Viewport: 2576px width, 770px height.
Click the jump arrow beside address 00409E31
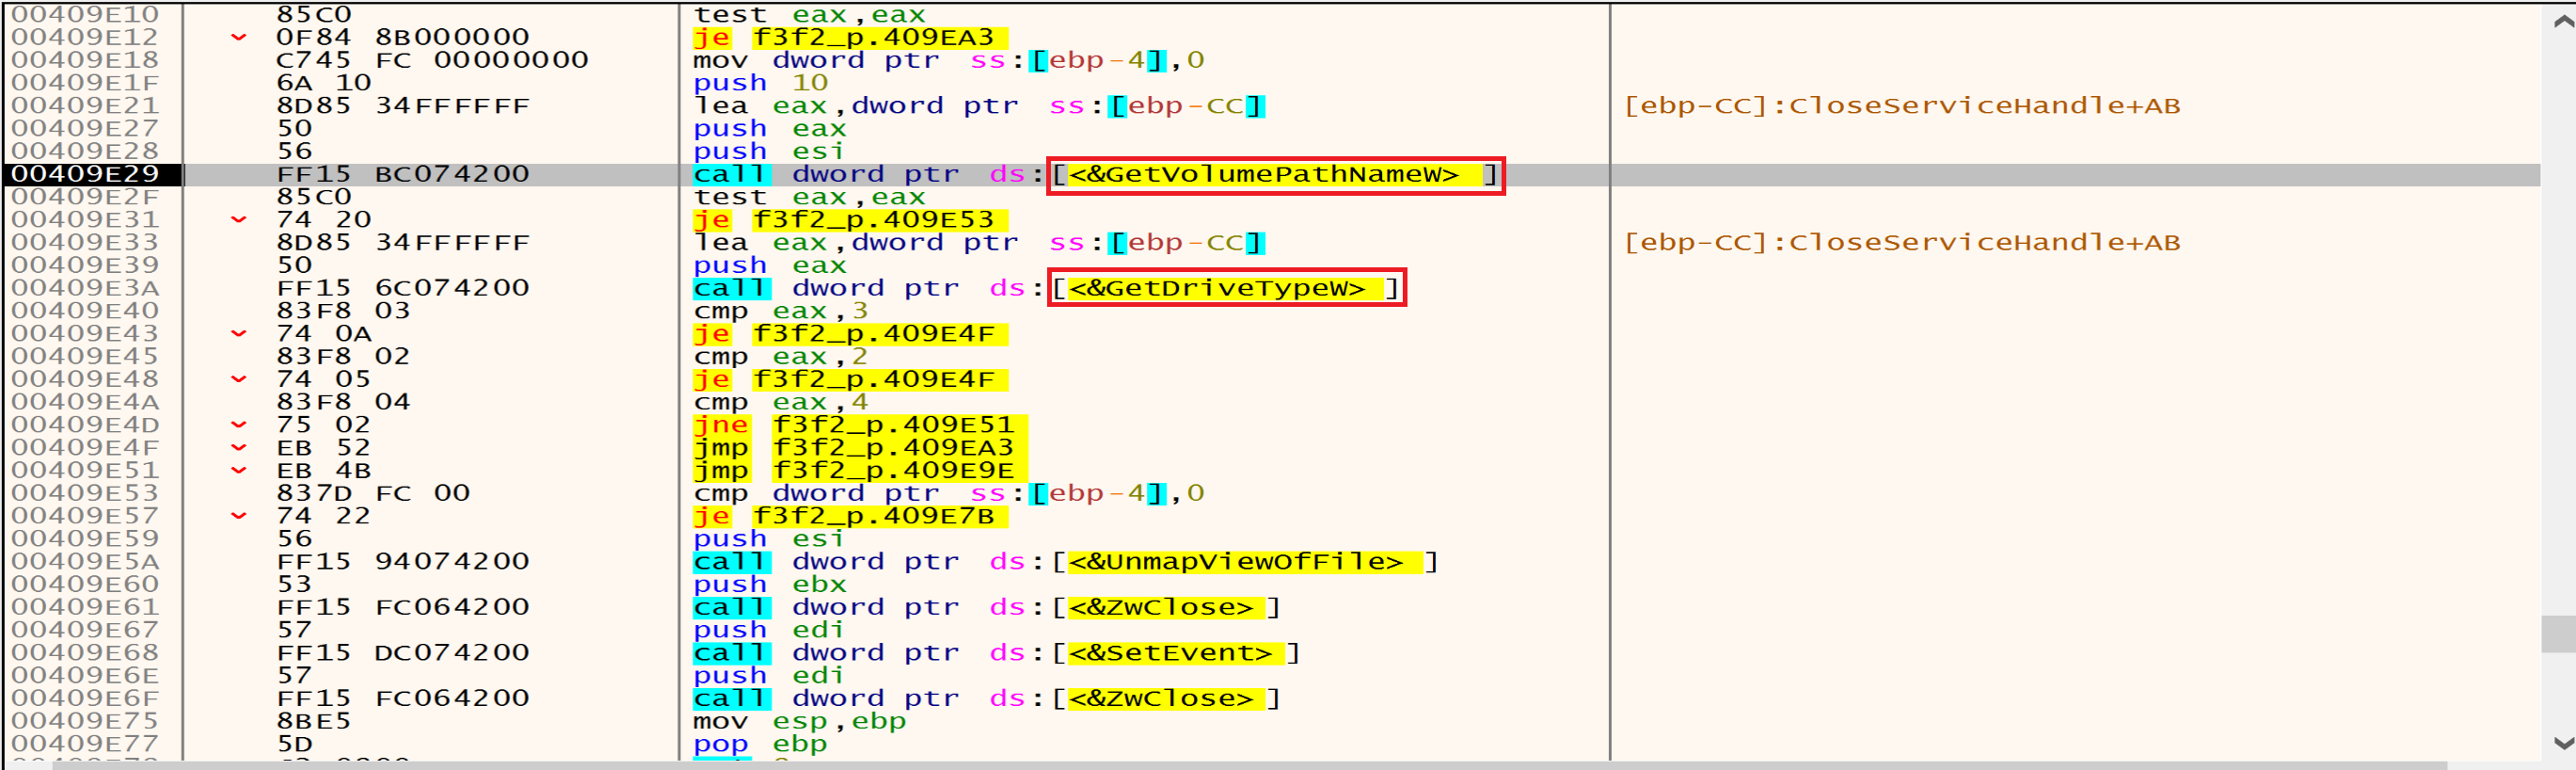click(x=238, y=220)
